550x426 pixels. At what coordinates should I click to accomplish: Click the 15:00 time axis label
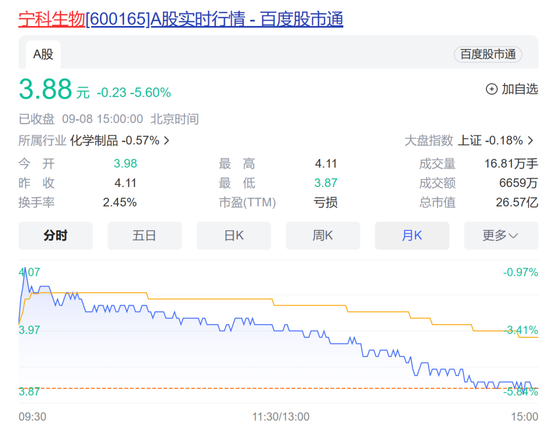(x=524, y=417)
